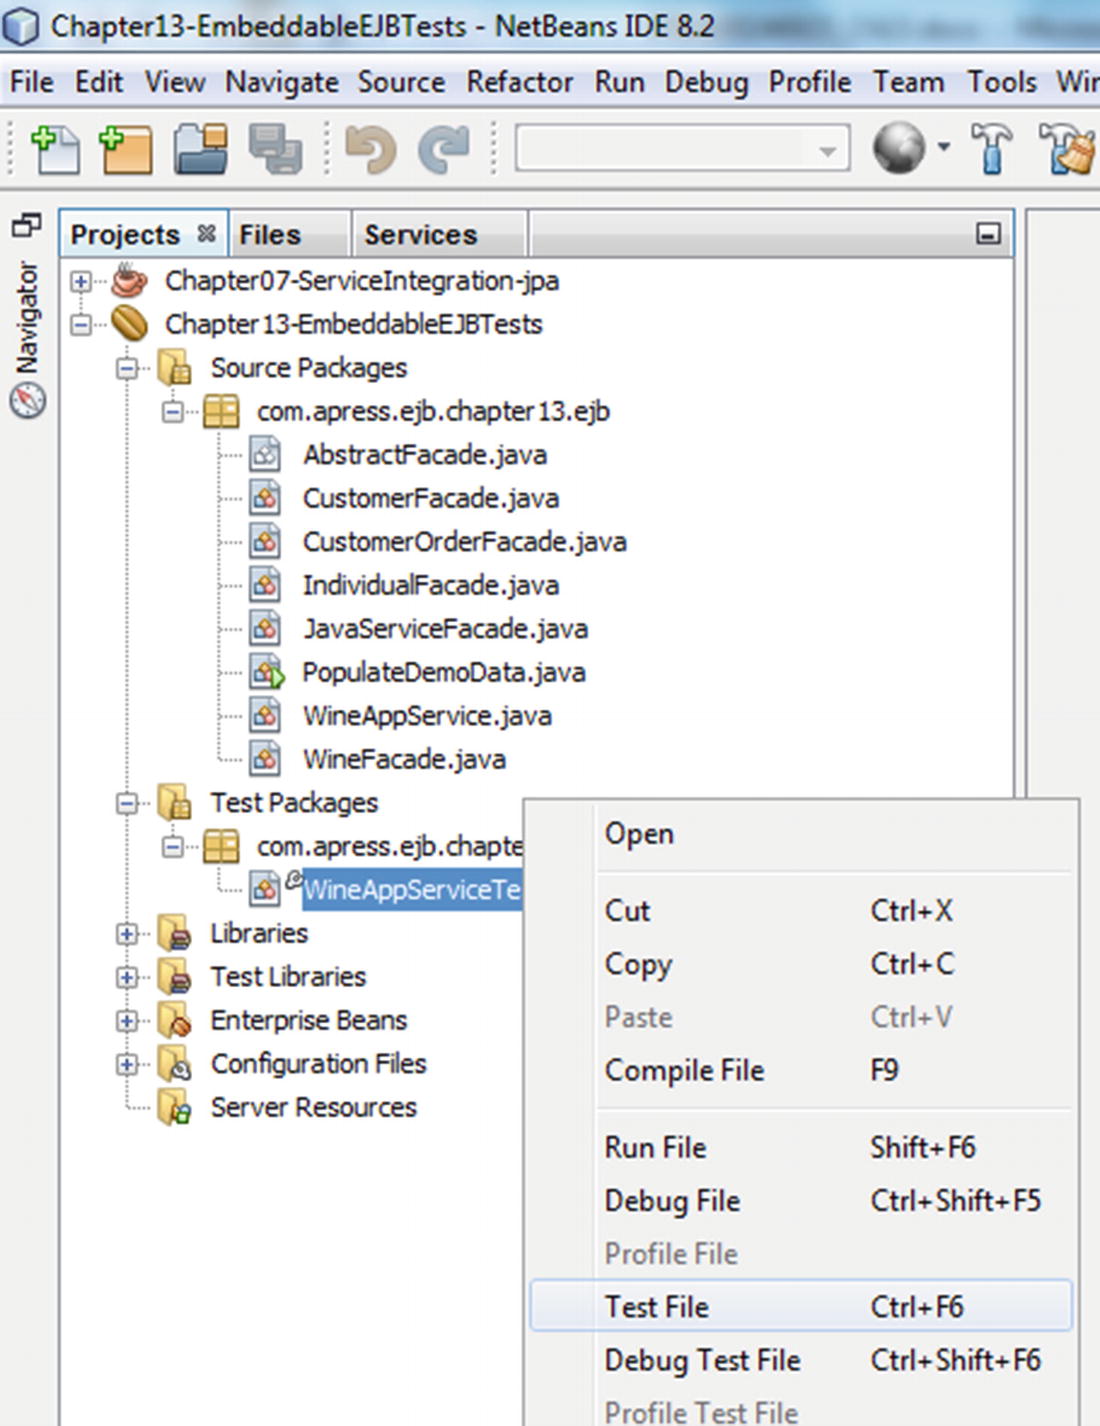The image size is (1100, 1426).
Task: Expand the Configuration Files node
Action: [127, 1064]
